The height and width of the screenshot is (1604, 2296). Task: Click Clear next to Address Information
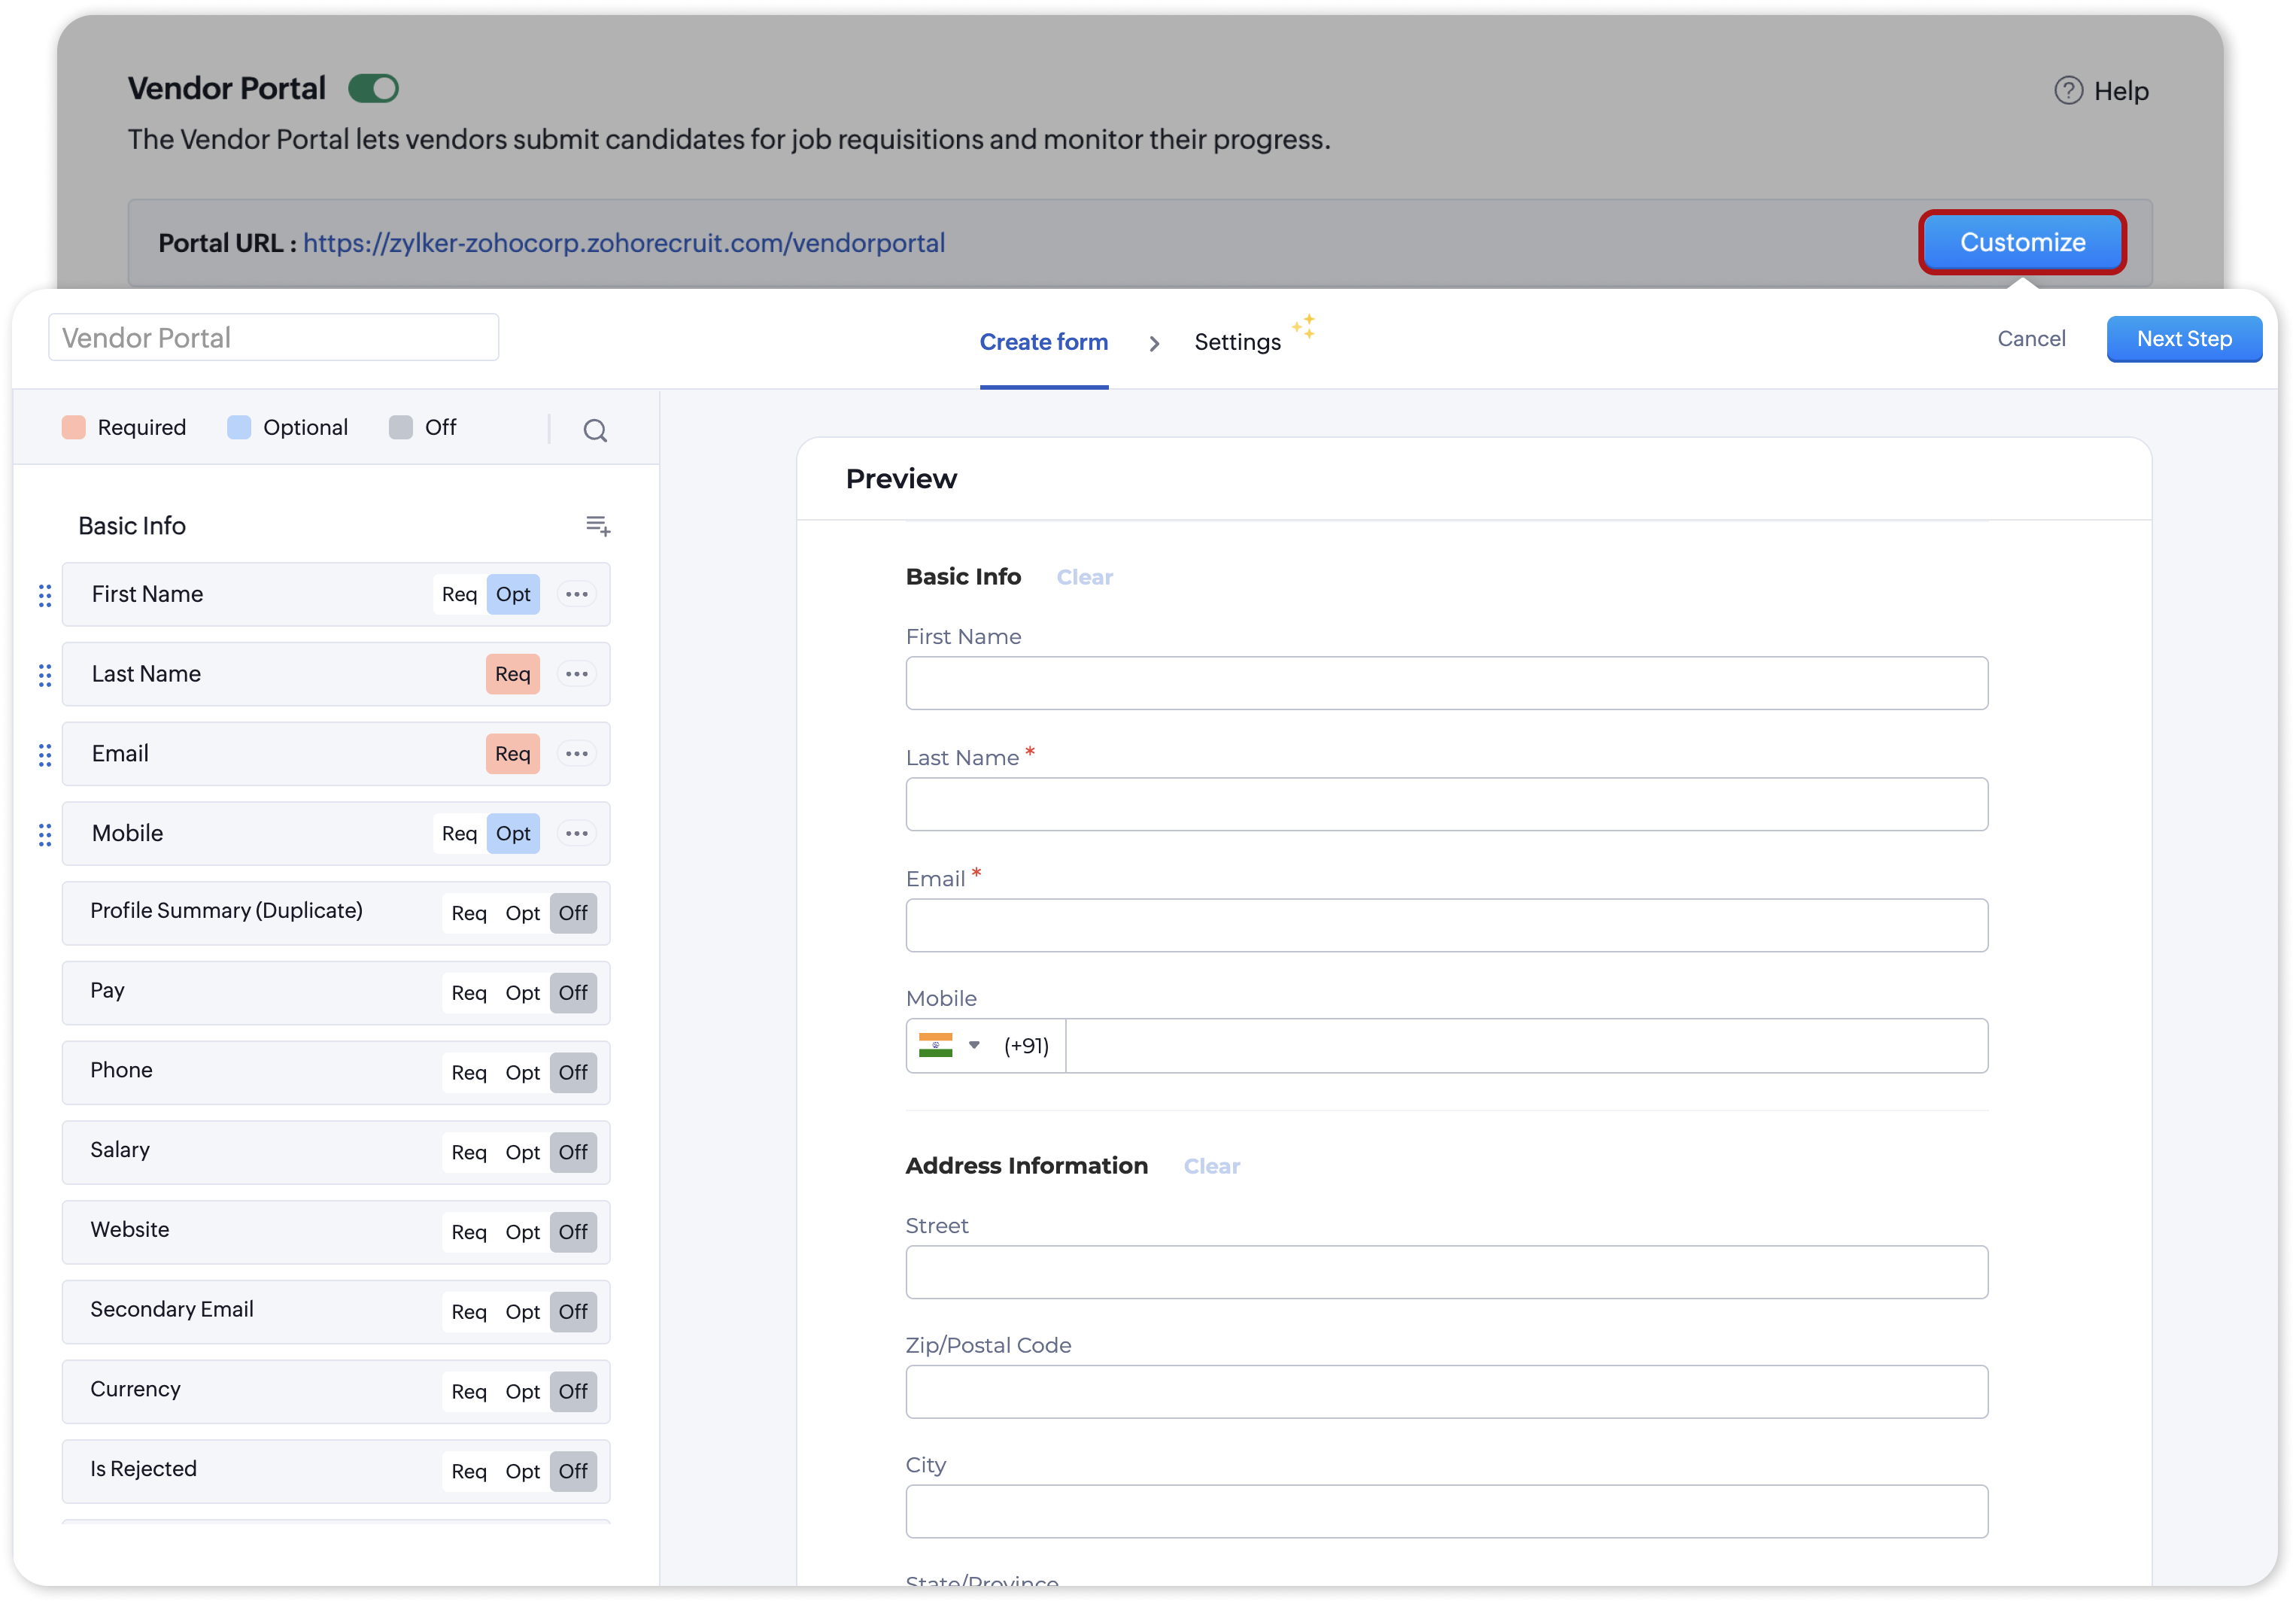[1211, 1166]
